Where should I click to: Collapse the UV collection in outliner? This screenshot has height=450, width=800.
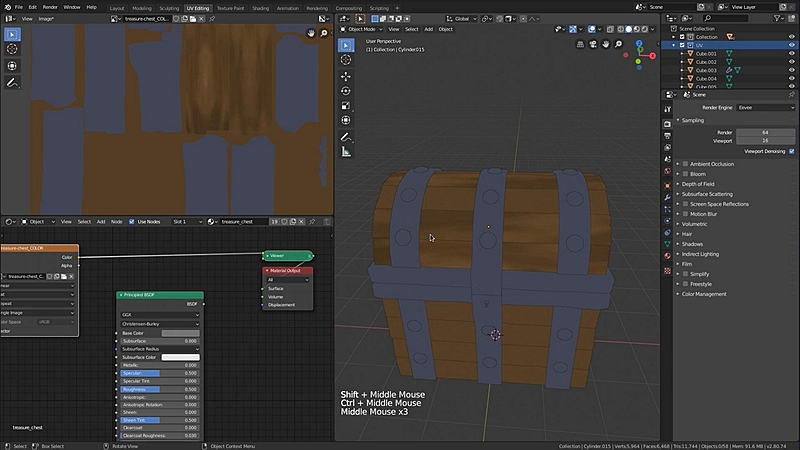pyautogui.click(x=674, y=45)
